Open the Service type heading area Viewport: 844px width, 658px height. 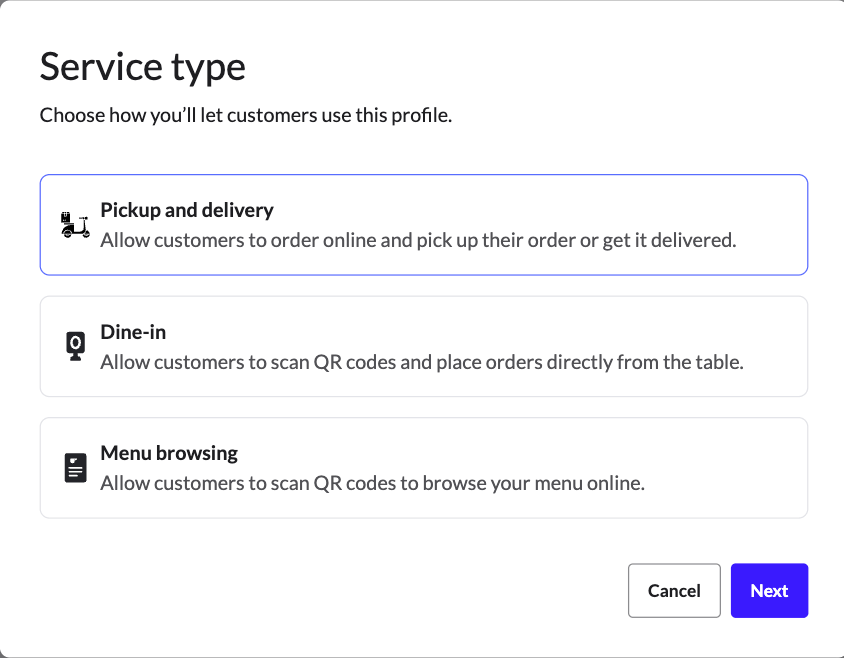click(142, 66)
